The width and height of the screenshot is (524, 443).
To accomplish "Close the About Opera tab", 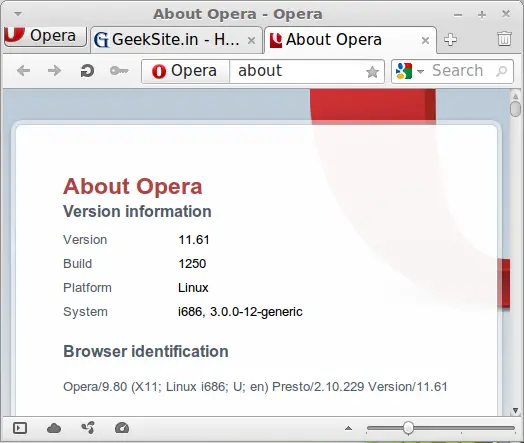I will (425, 41).
